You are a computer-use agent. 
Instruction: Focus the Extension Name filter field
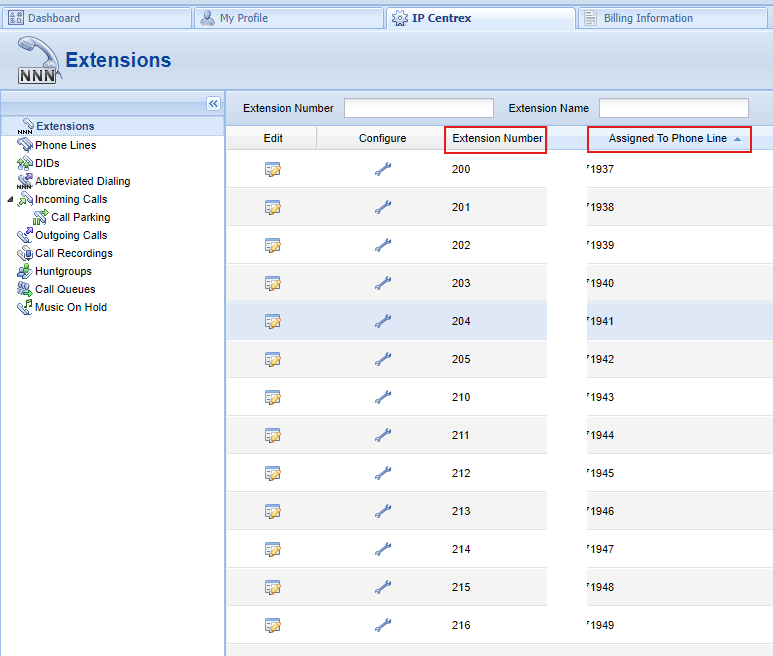coord(673,108)
